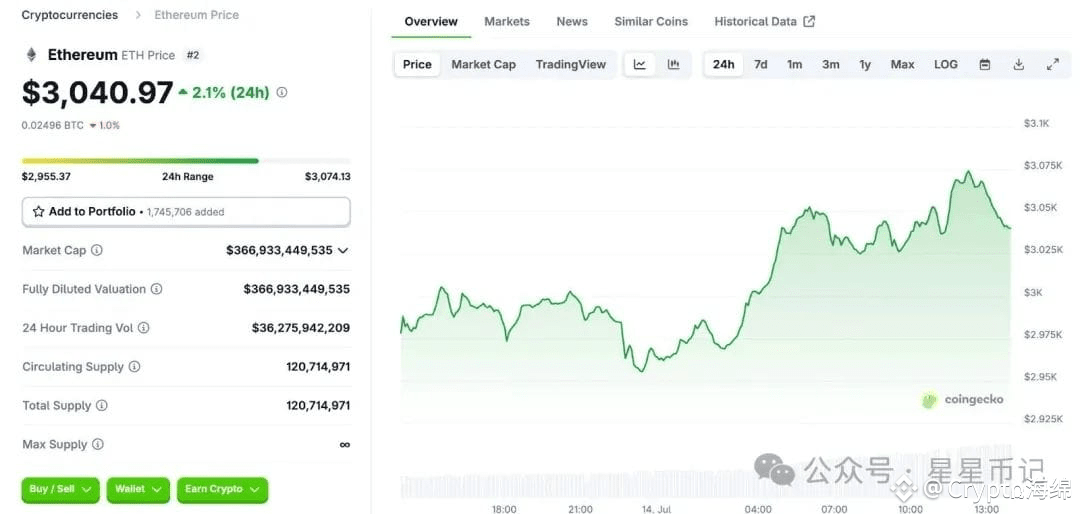Click the $3,074.13 range high value
Viewport: 1080px width, 514px height.
tap(328, 176)
